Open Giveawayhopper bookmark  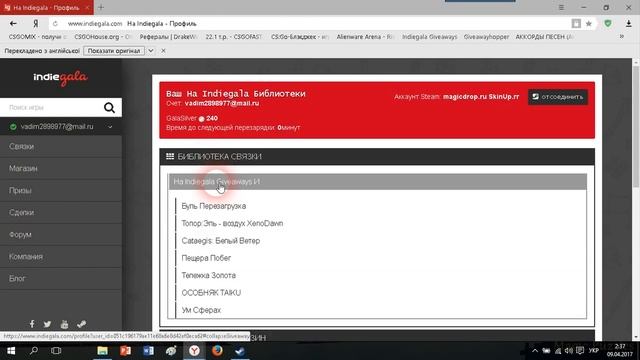click(x=486, y=37)
